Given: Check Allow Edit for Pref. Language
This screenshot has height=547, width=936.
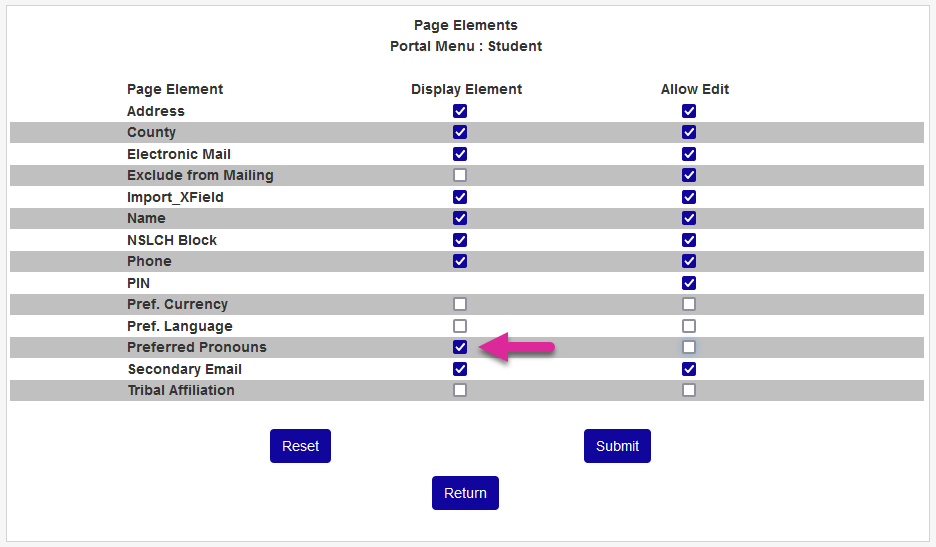Looking at the screenshot, I should (x=689, y=326).
